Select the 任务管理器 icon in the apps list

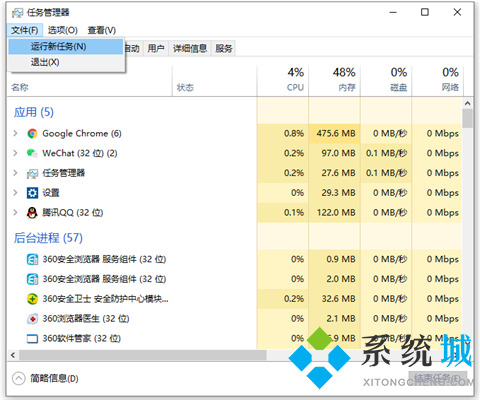coord(32,173)
